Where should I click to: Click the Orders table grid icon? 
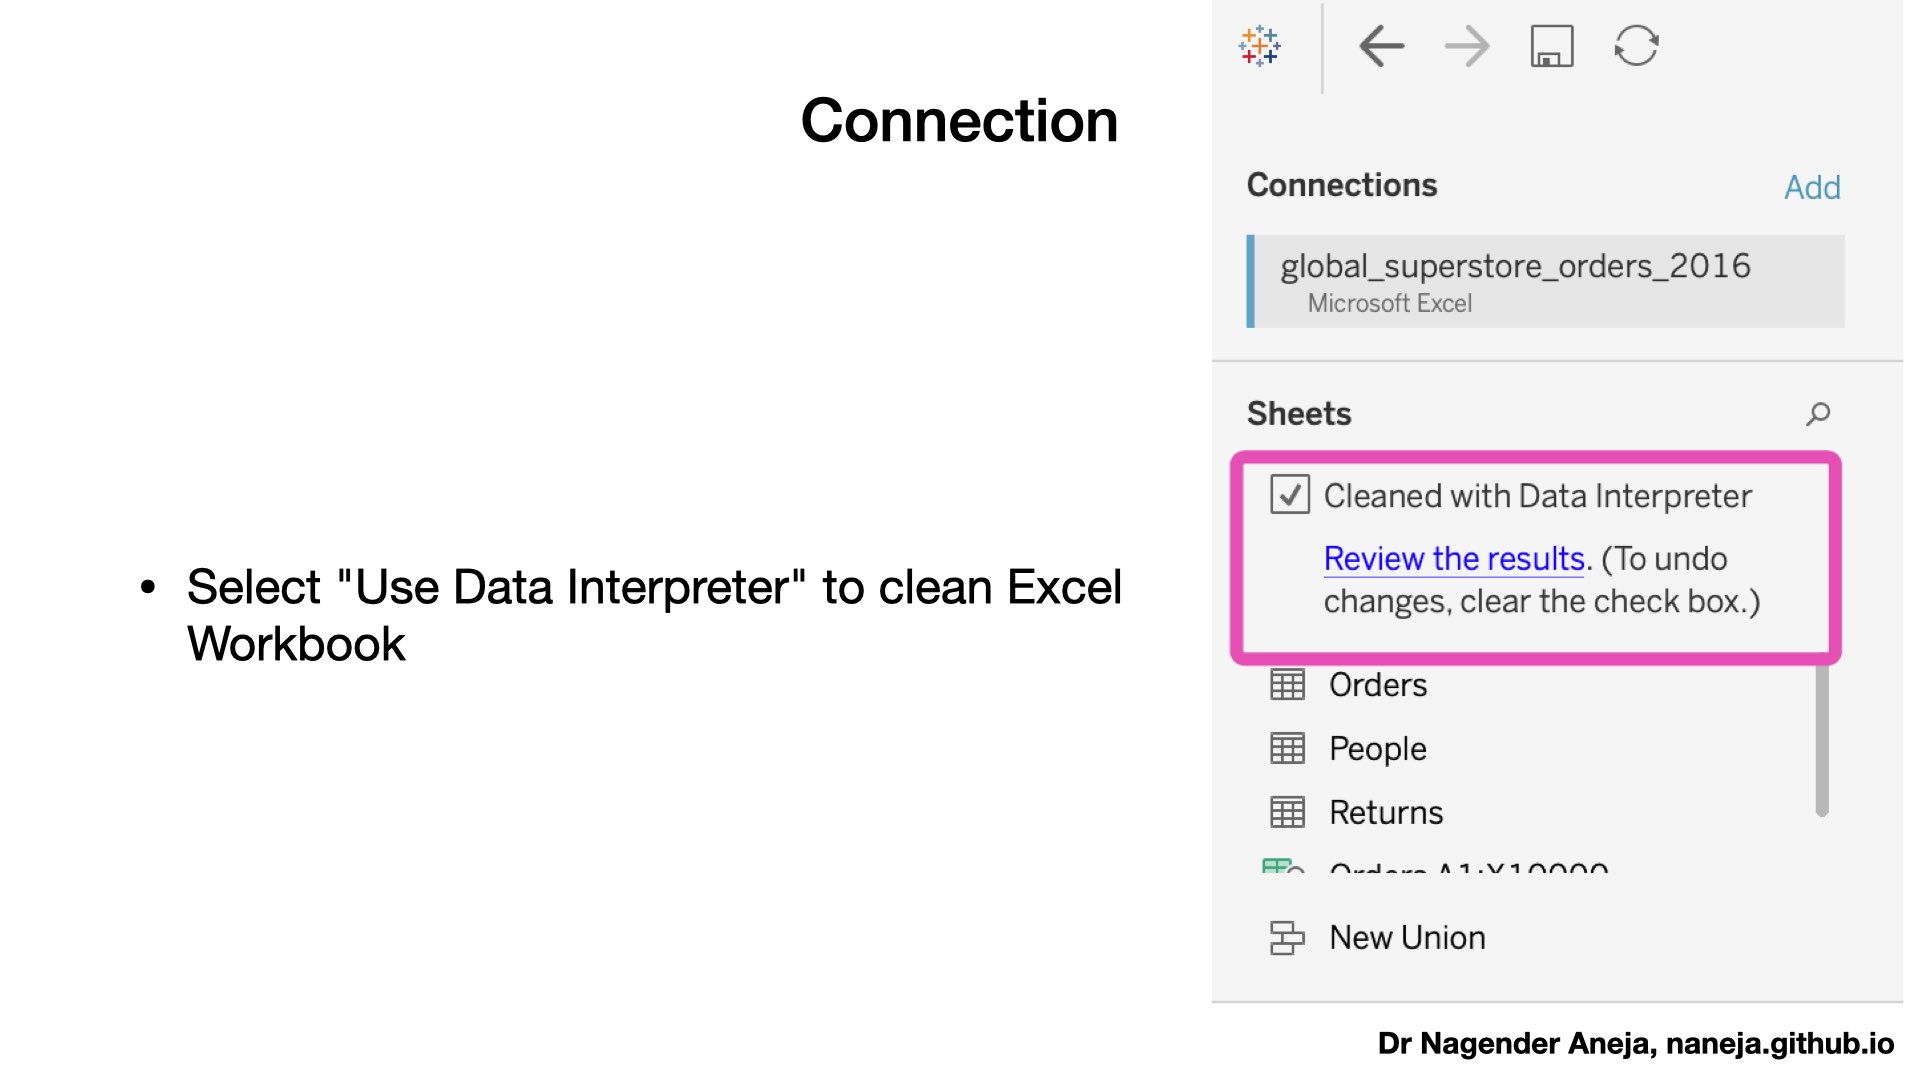tap(1287, 685)
